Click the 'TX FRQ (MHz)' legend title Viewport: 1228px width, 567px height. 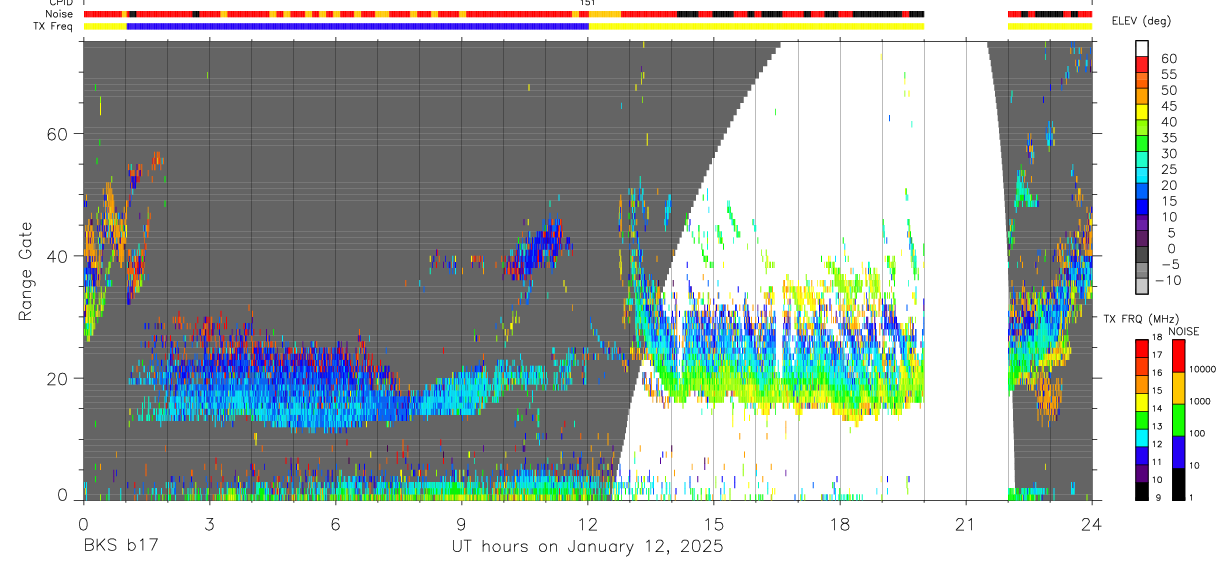pos(1140,318)
